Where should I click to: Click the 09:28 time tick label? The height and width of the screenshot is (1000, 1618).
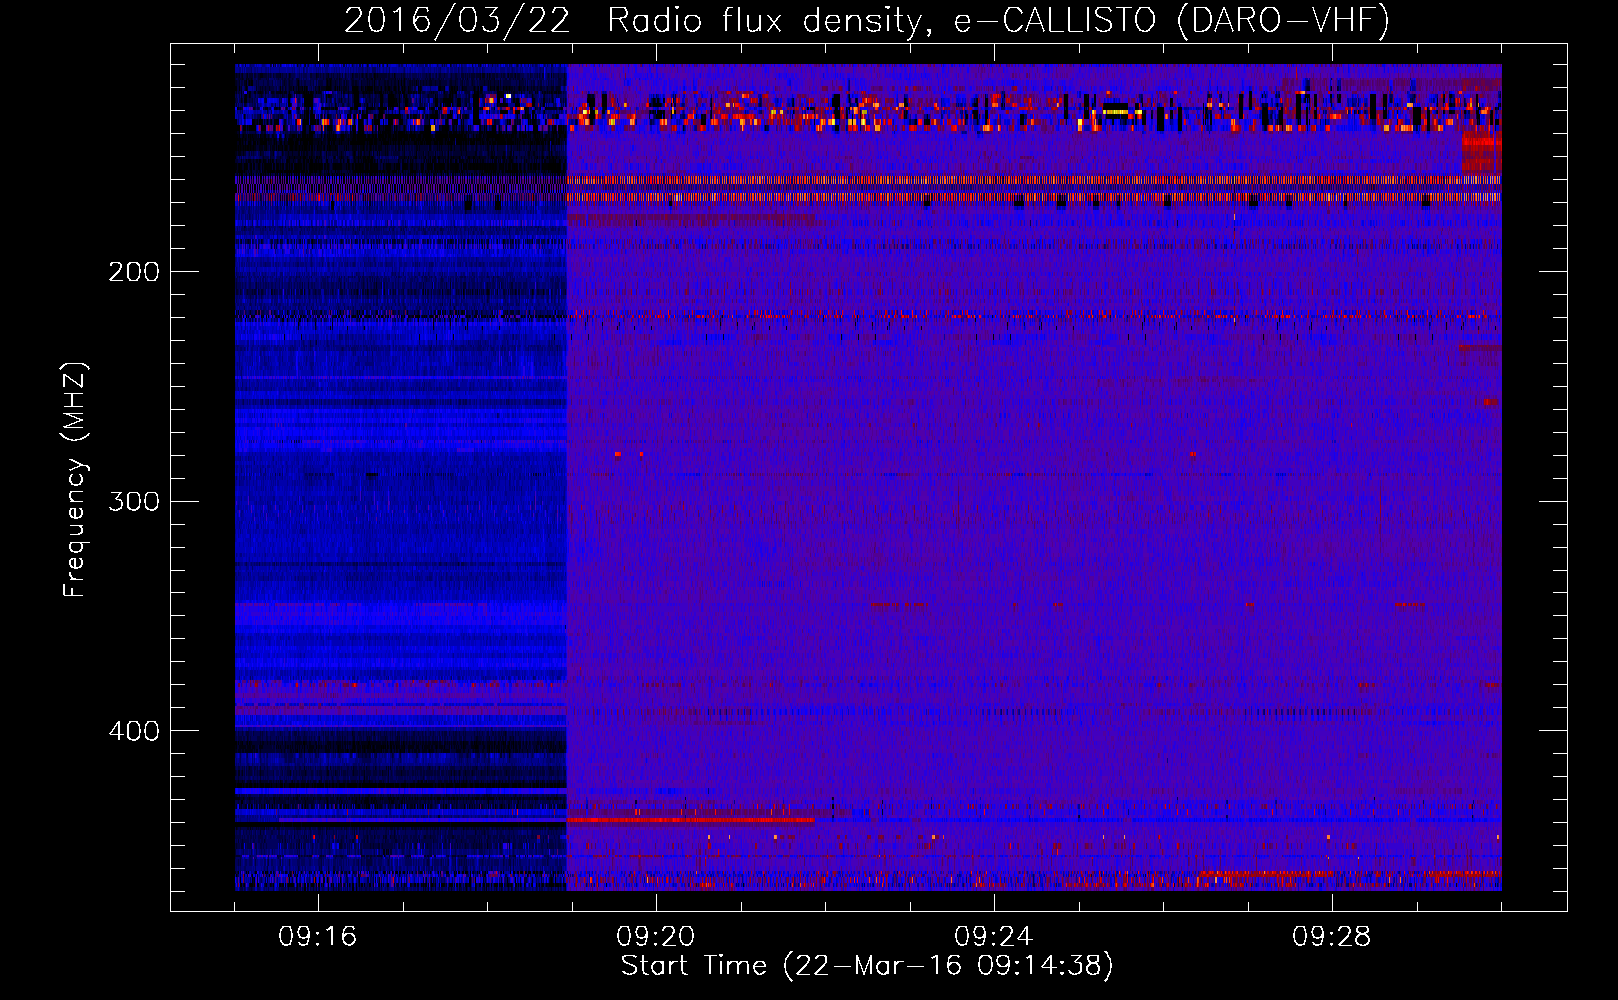click(x=1332, y=937)
